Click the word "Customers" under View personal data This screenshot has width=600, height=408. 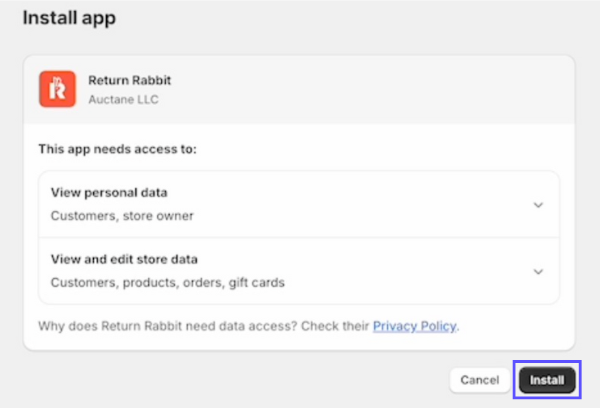click(x=85, y=215)
